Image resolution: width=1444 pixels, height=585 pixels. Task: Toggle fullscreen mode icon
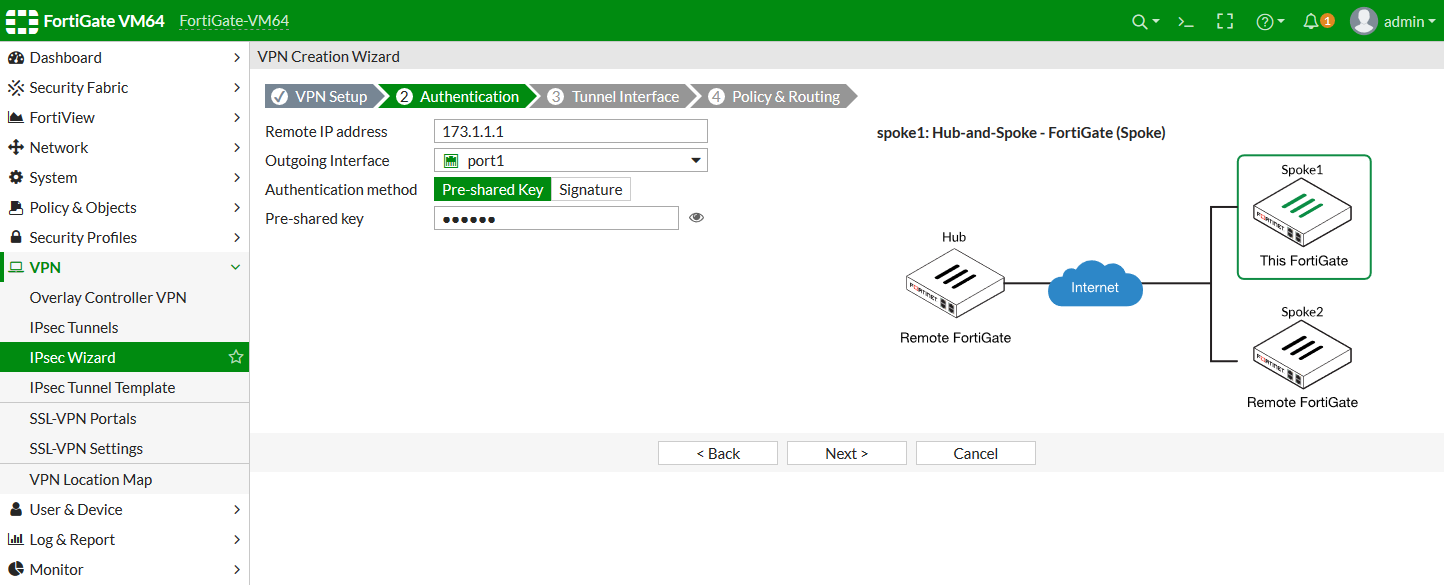(x=1225, y=21)
